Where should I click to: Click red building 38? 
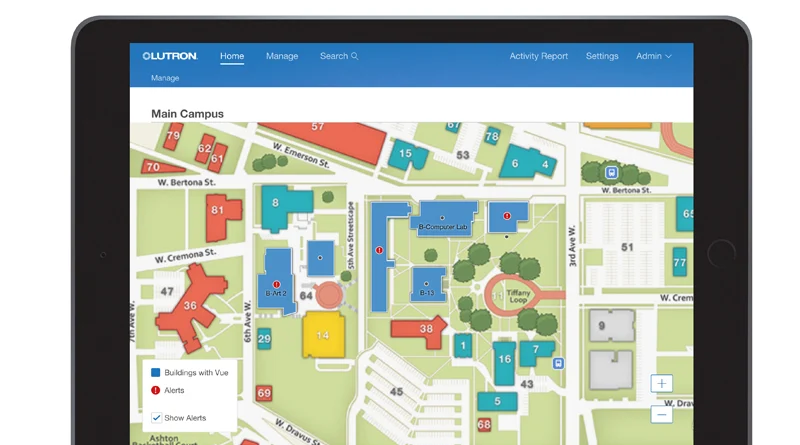click(421, 330)
